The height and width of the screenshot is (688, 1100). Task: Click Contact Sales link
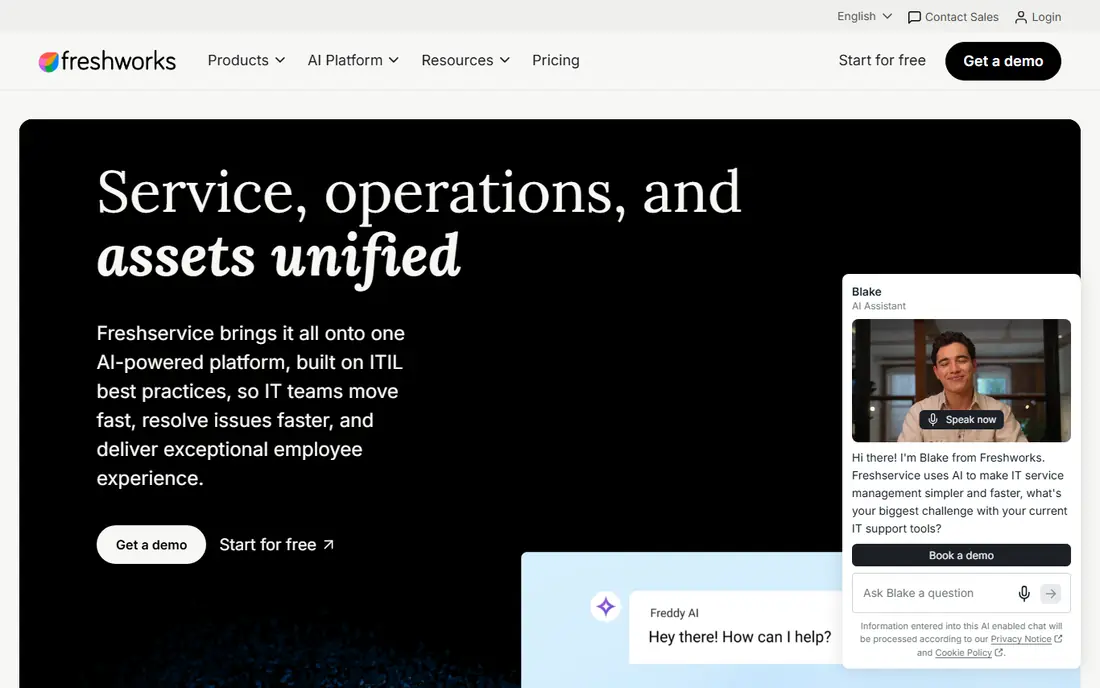953,17
